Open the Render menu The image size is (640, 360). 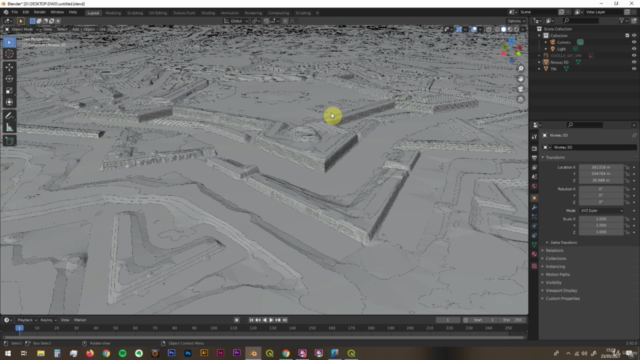click(x=40, y=12)
